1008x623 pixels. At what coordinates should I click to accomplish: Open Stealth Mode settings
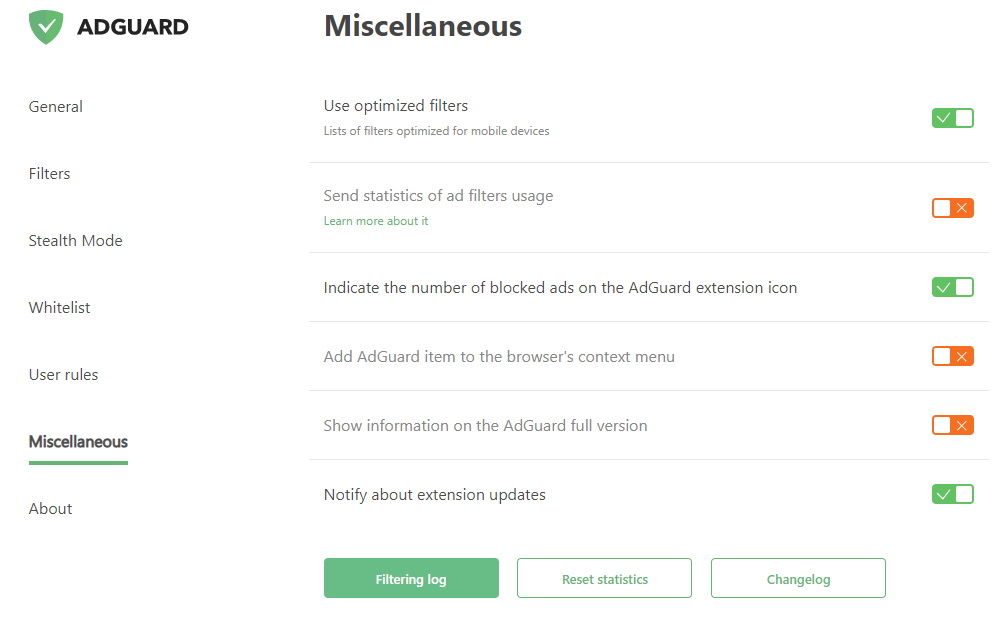tap(76, 241)
